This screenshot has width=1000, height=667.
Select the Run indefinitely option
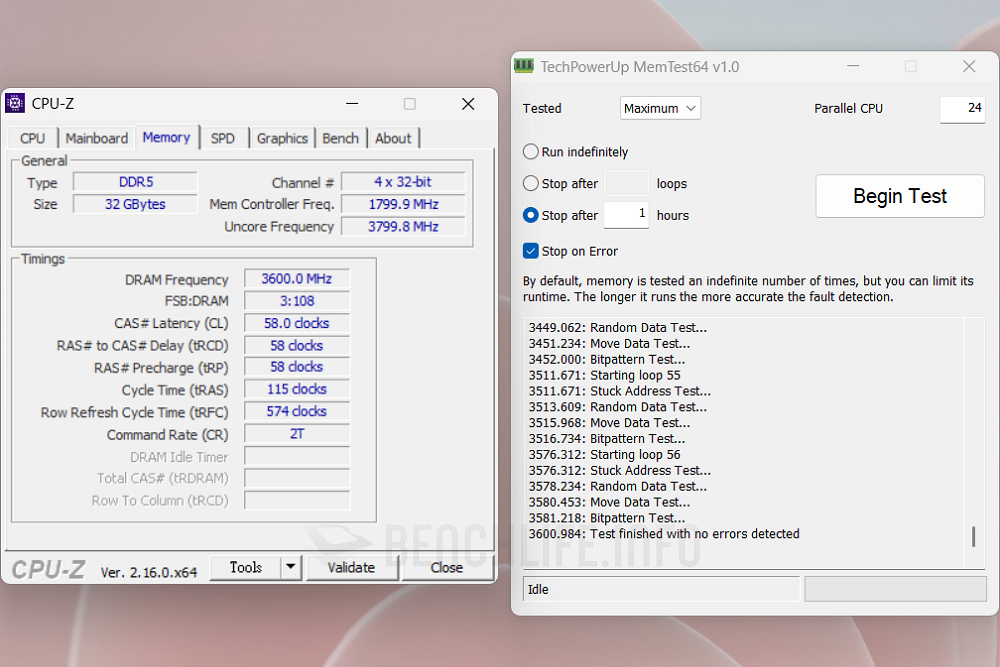[531, 152]
